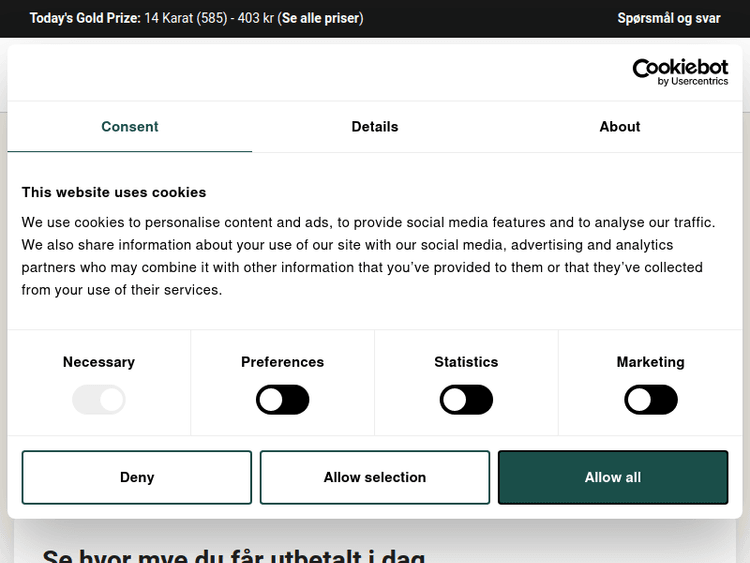The width and height of the screenshot is (750, 563).
Task: Click the Cookiebot by Usercentrics logo
Action: [x=680, y=71]
